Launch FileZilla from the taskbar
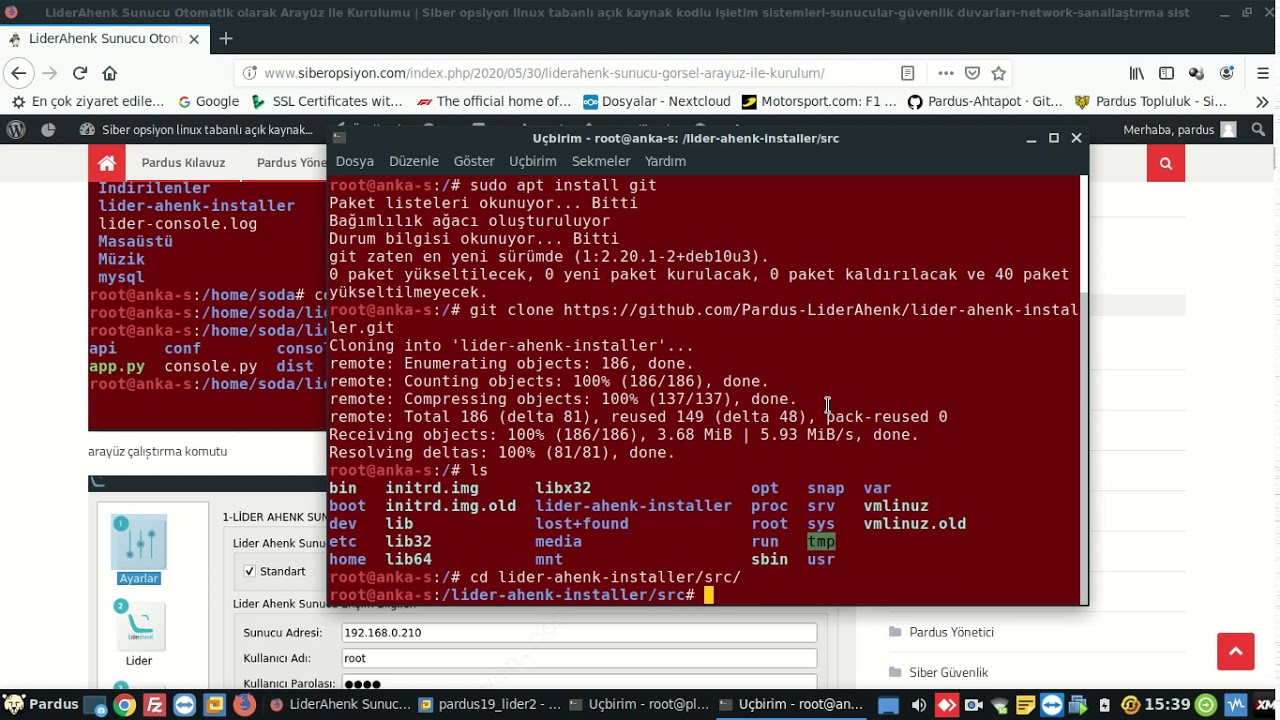1280x720 pixels. click(x=154, y=705)
